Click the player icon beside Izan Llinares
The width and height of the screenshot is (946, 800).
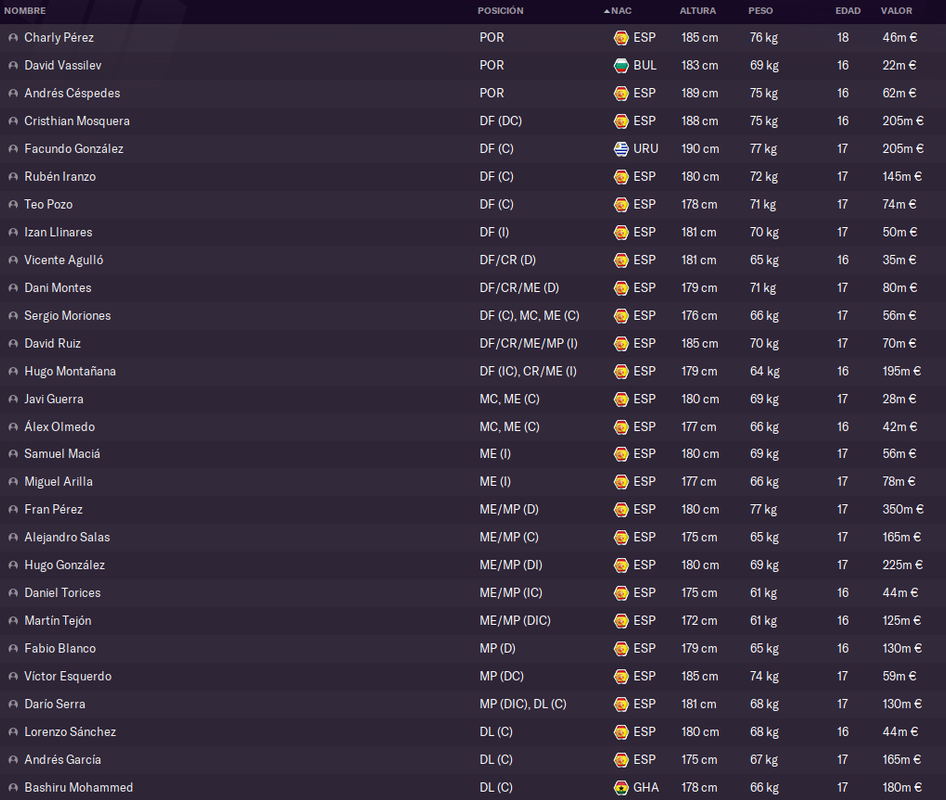13,232
